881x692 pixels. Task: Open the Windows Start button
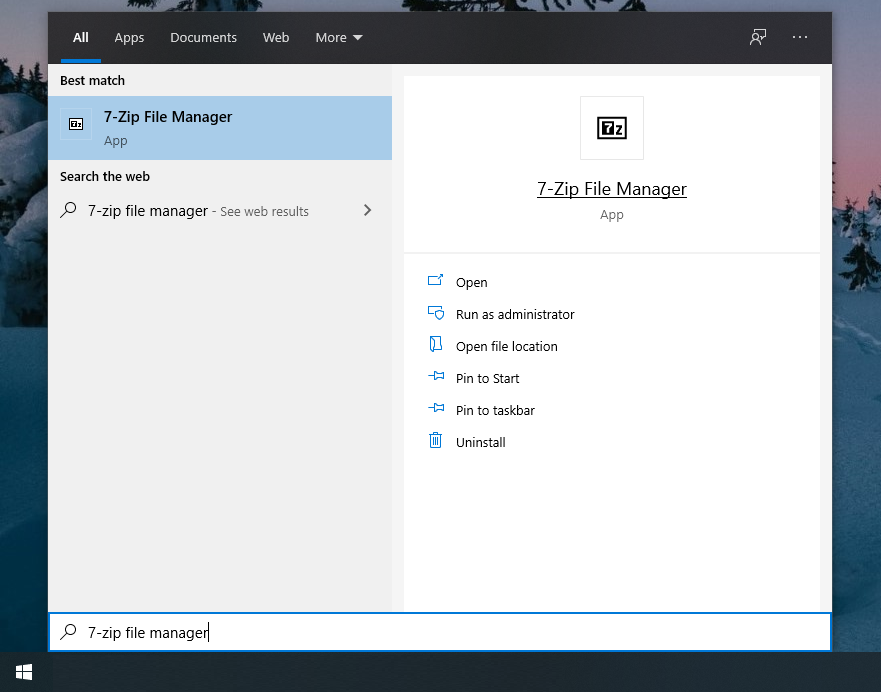tap(23, 671)
